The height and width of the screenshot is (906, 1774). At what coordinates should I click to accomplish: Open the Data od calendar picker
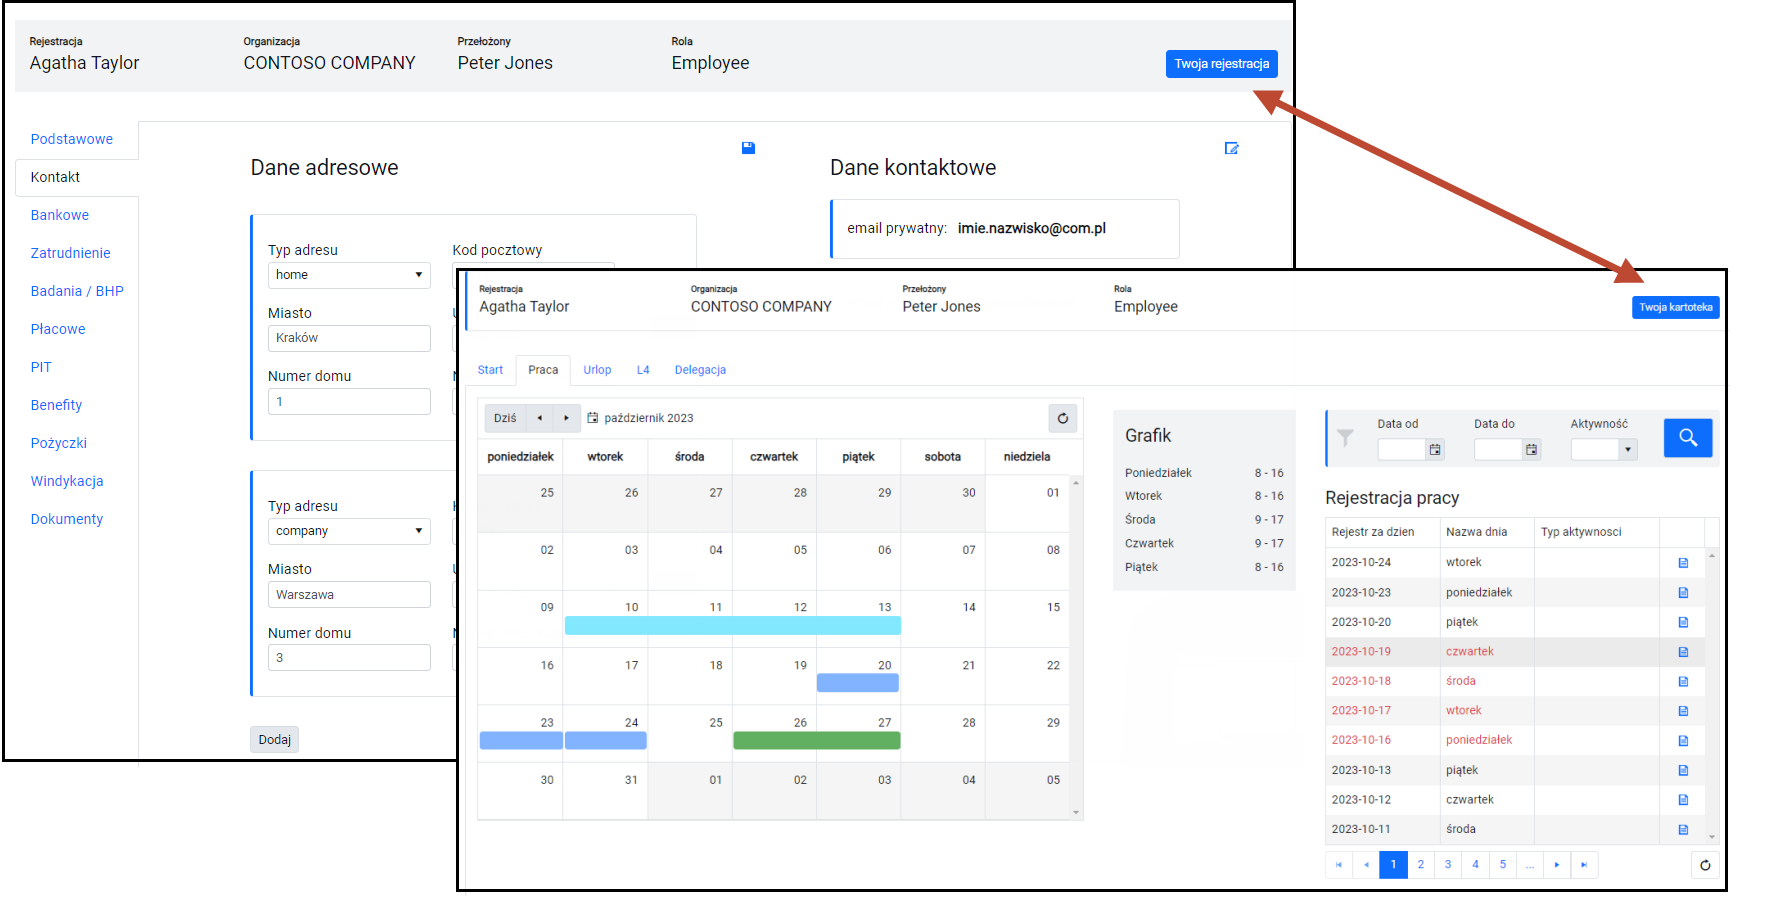(x=1435, y=450)
